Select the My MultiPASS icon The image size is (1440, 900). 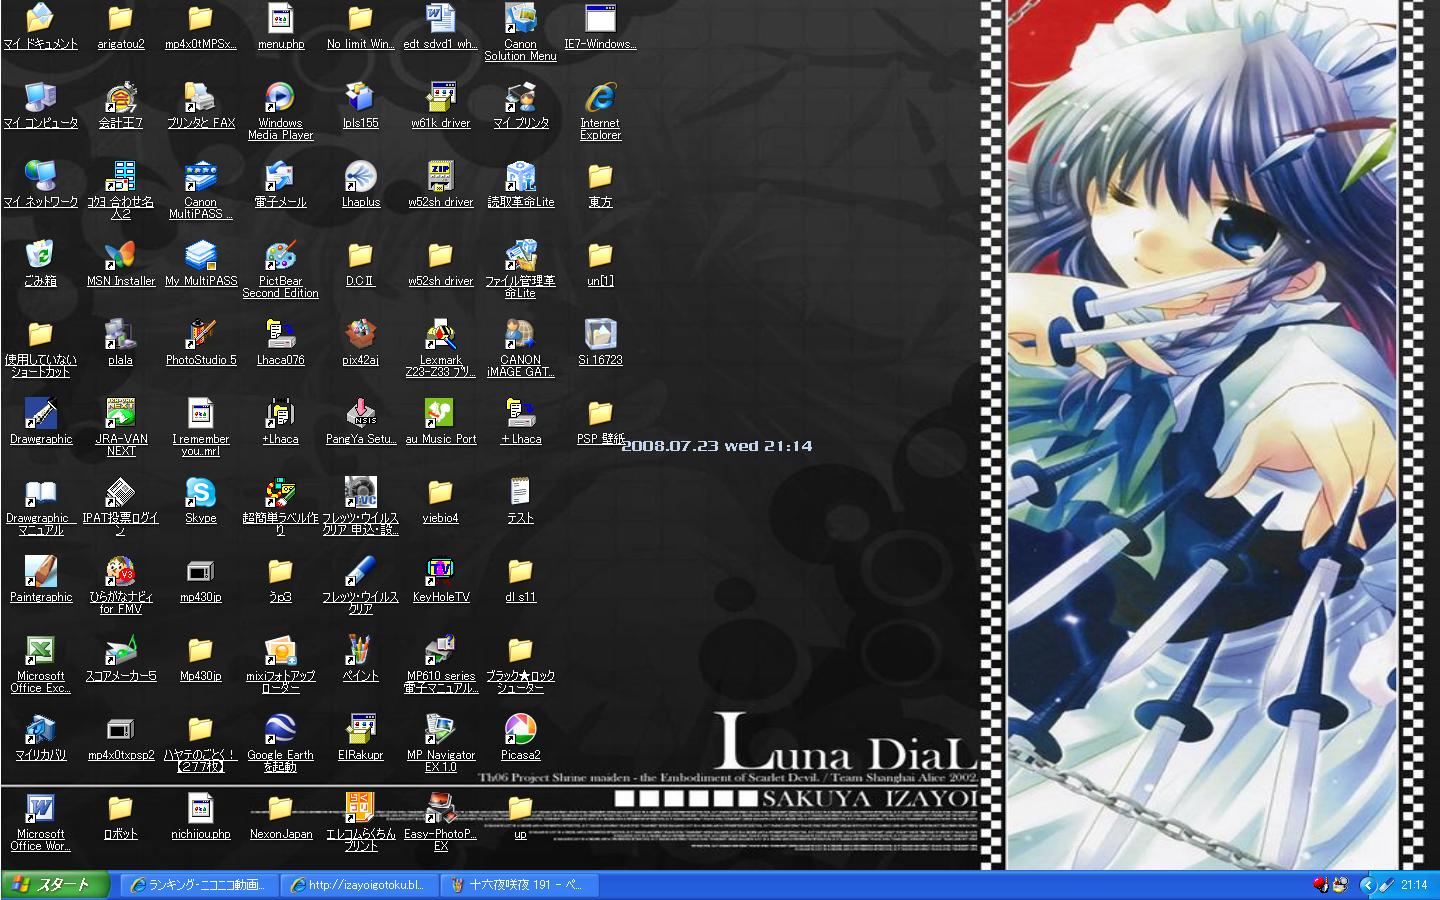click(200, 255)
